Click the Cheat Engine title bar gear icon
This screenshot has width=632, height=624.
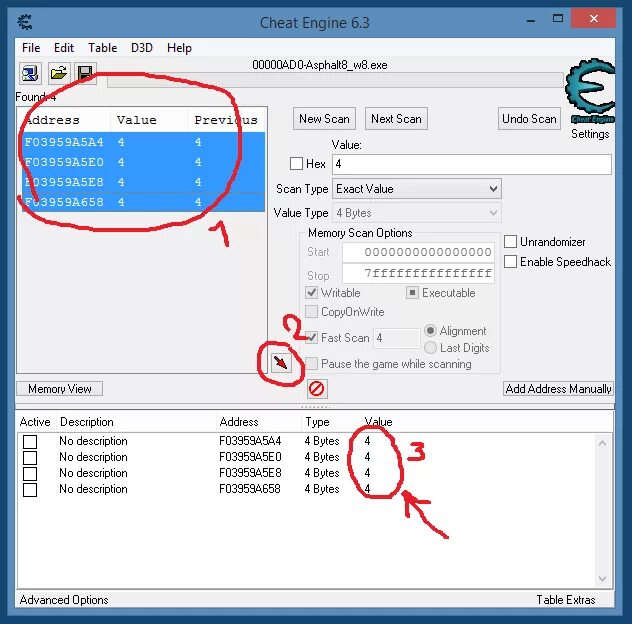[x=25, y=22]
